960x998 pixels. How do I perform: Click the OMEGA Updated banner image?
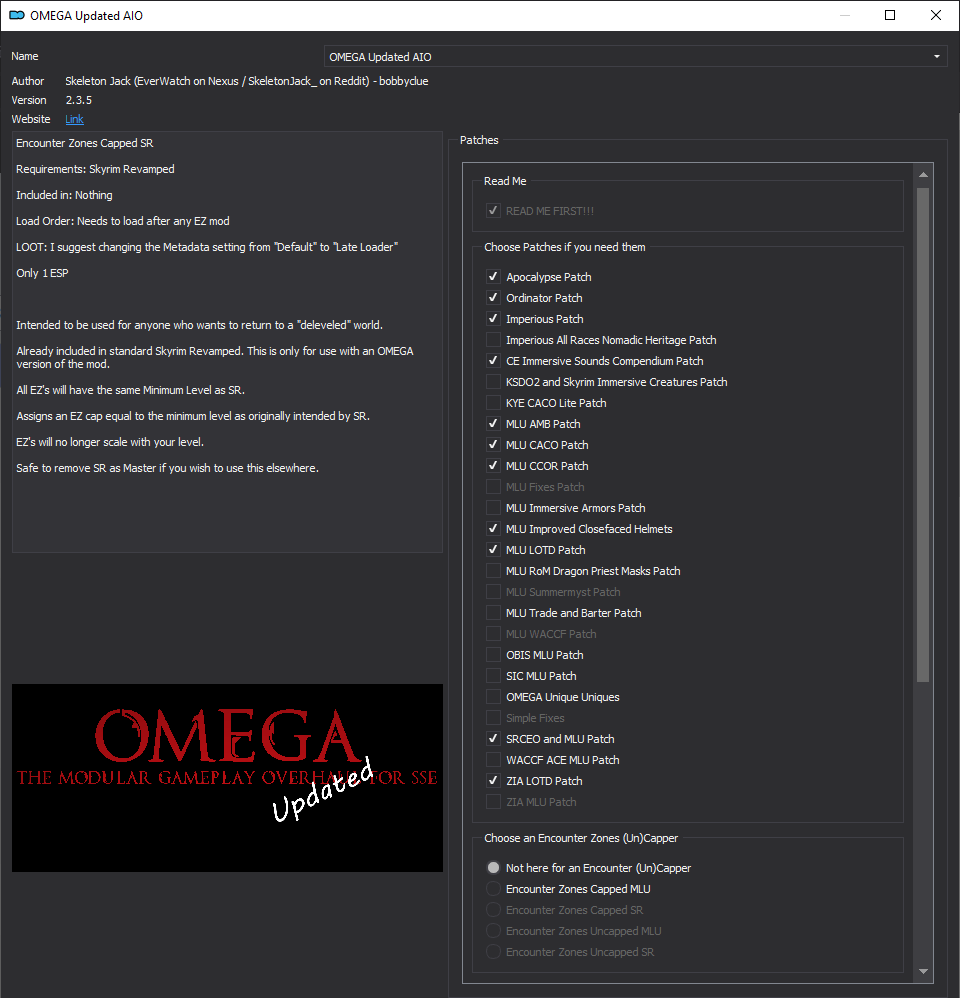point(227,778)
